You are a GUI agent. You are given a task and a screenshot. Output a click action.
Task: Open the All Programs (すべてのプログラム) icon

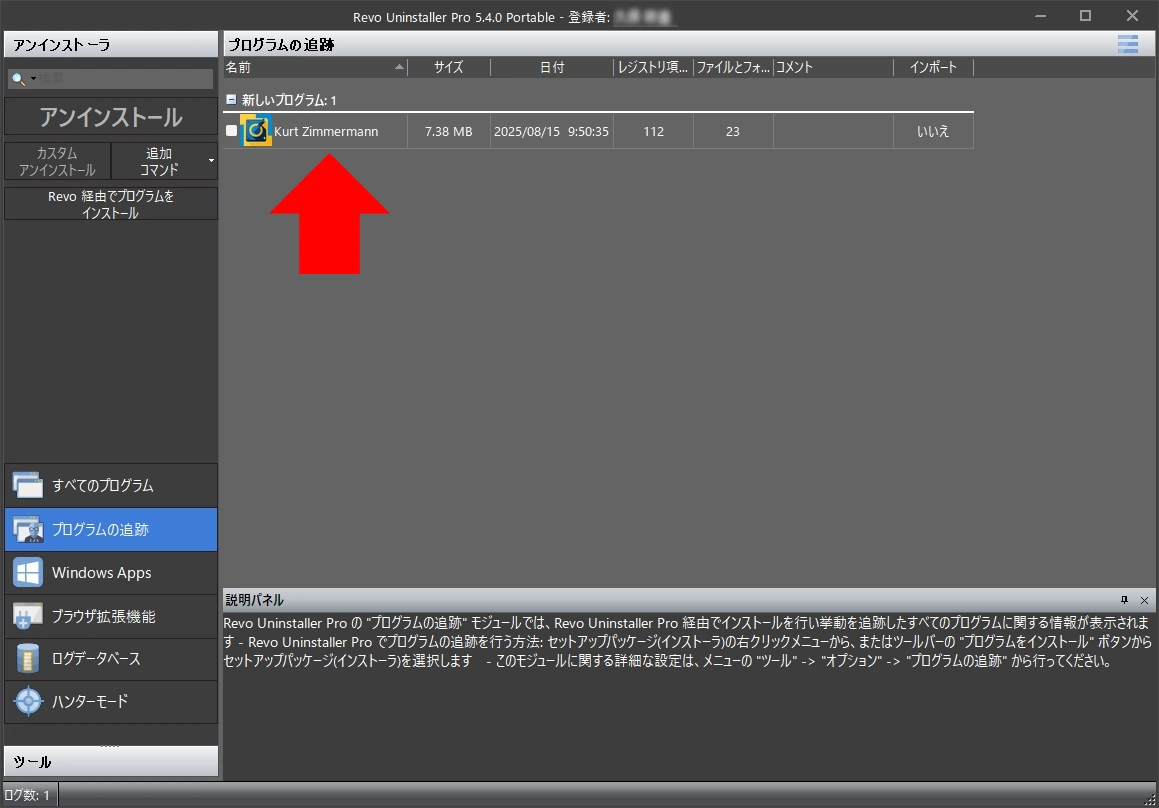click(27, 486)
